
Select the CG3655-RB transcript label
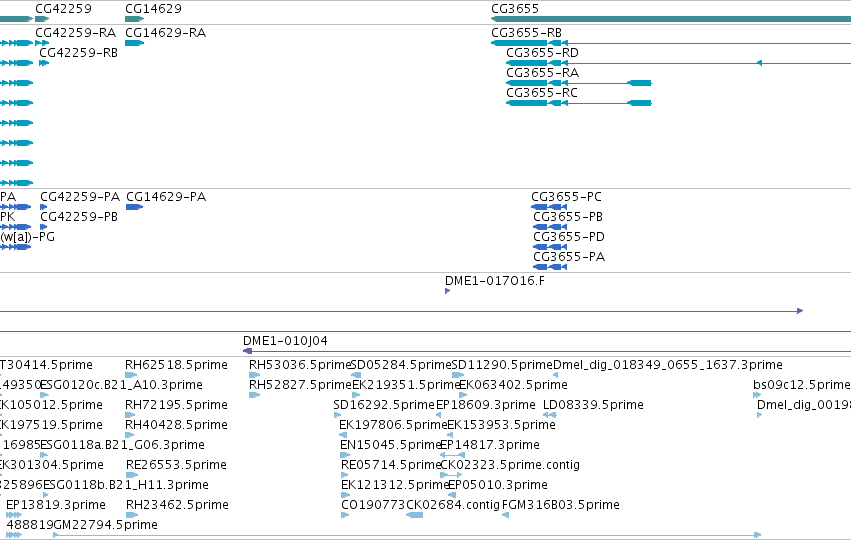[x=526, y=33]
